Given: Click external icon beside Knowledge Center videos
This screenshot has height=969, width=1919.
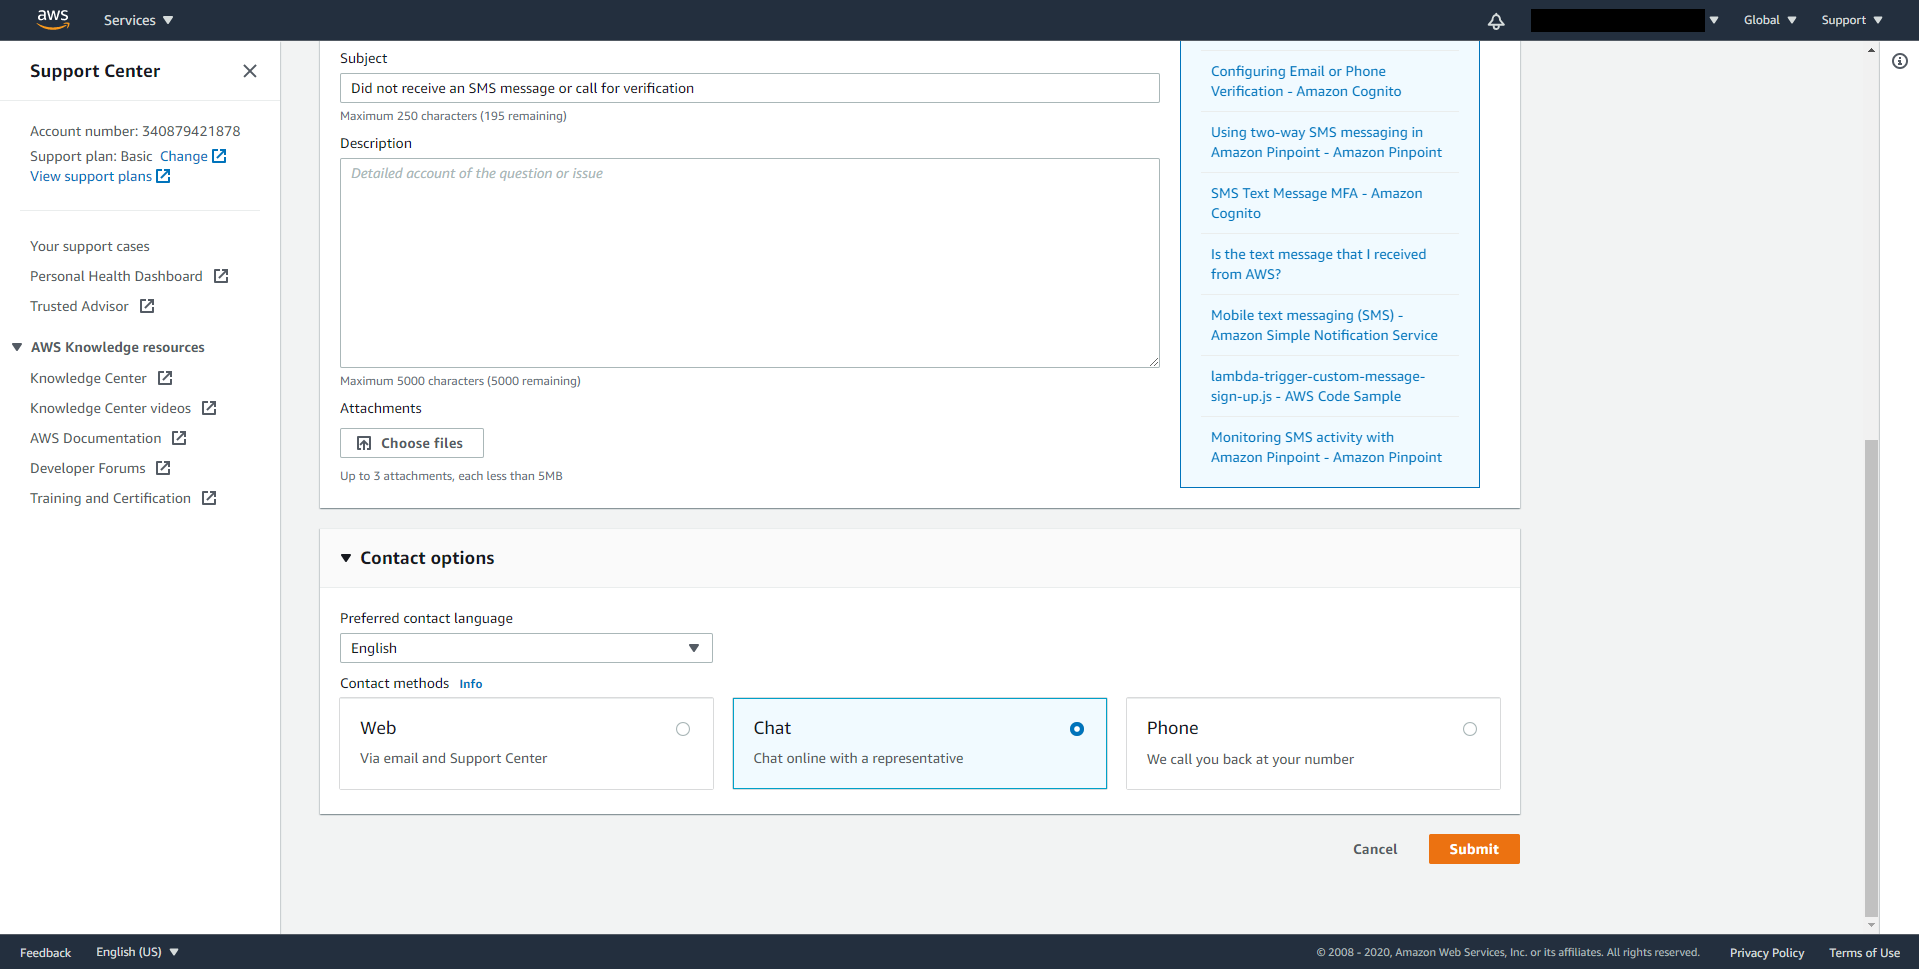Looking at the screenshot, I should 210,408.
